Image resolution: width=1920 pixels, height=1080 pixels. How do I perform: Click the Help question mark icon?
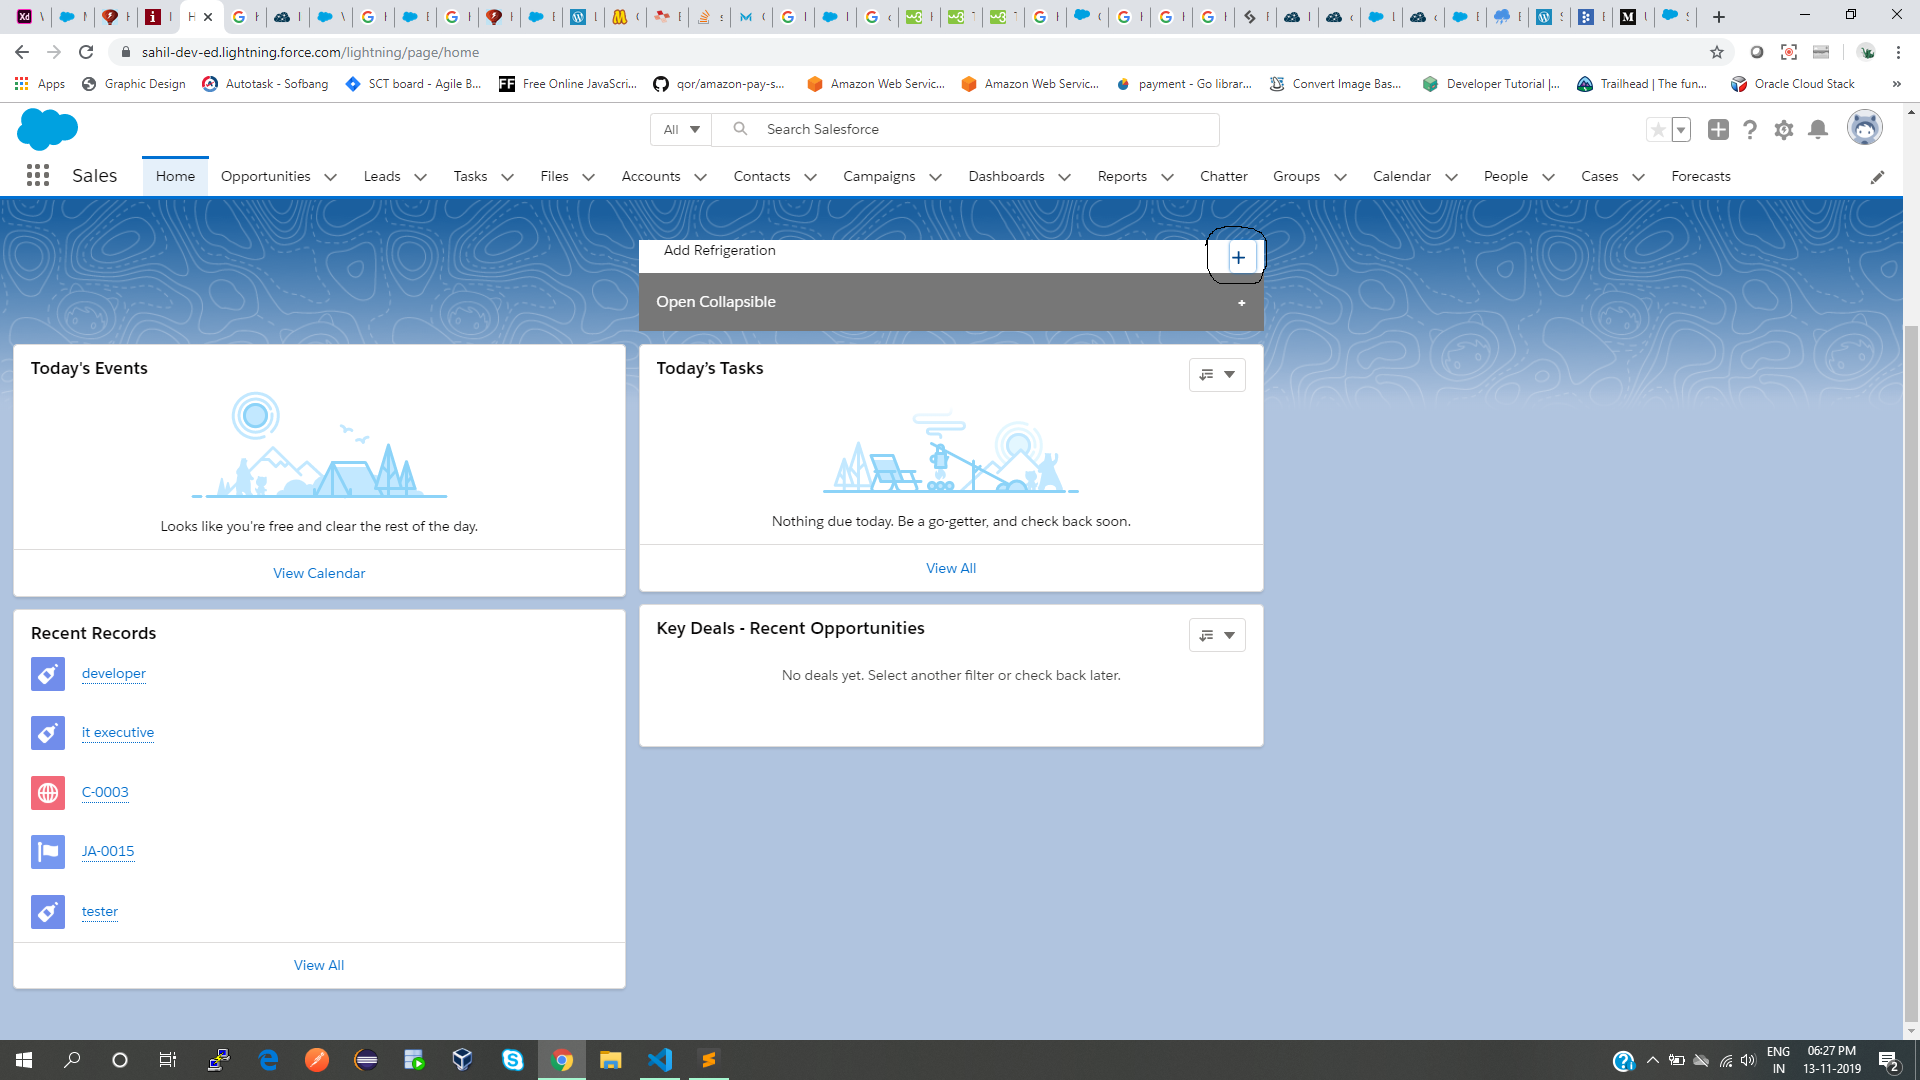(x=1750, y=130)
